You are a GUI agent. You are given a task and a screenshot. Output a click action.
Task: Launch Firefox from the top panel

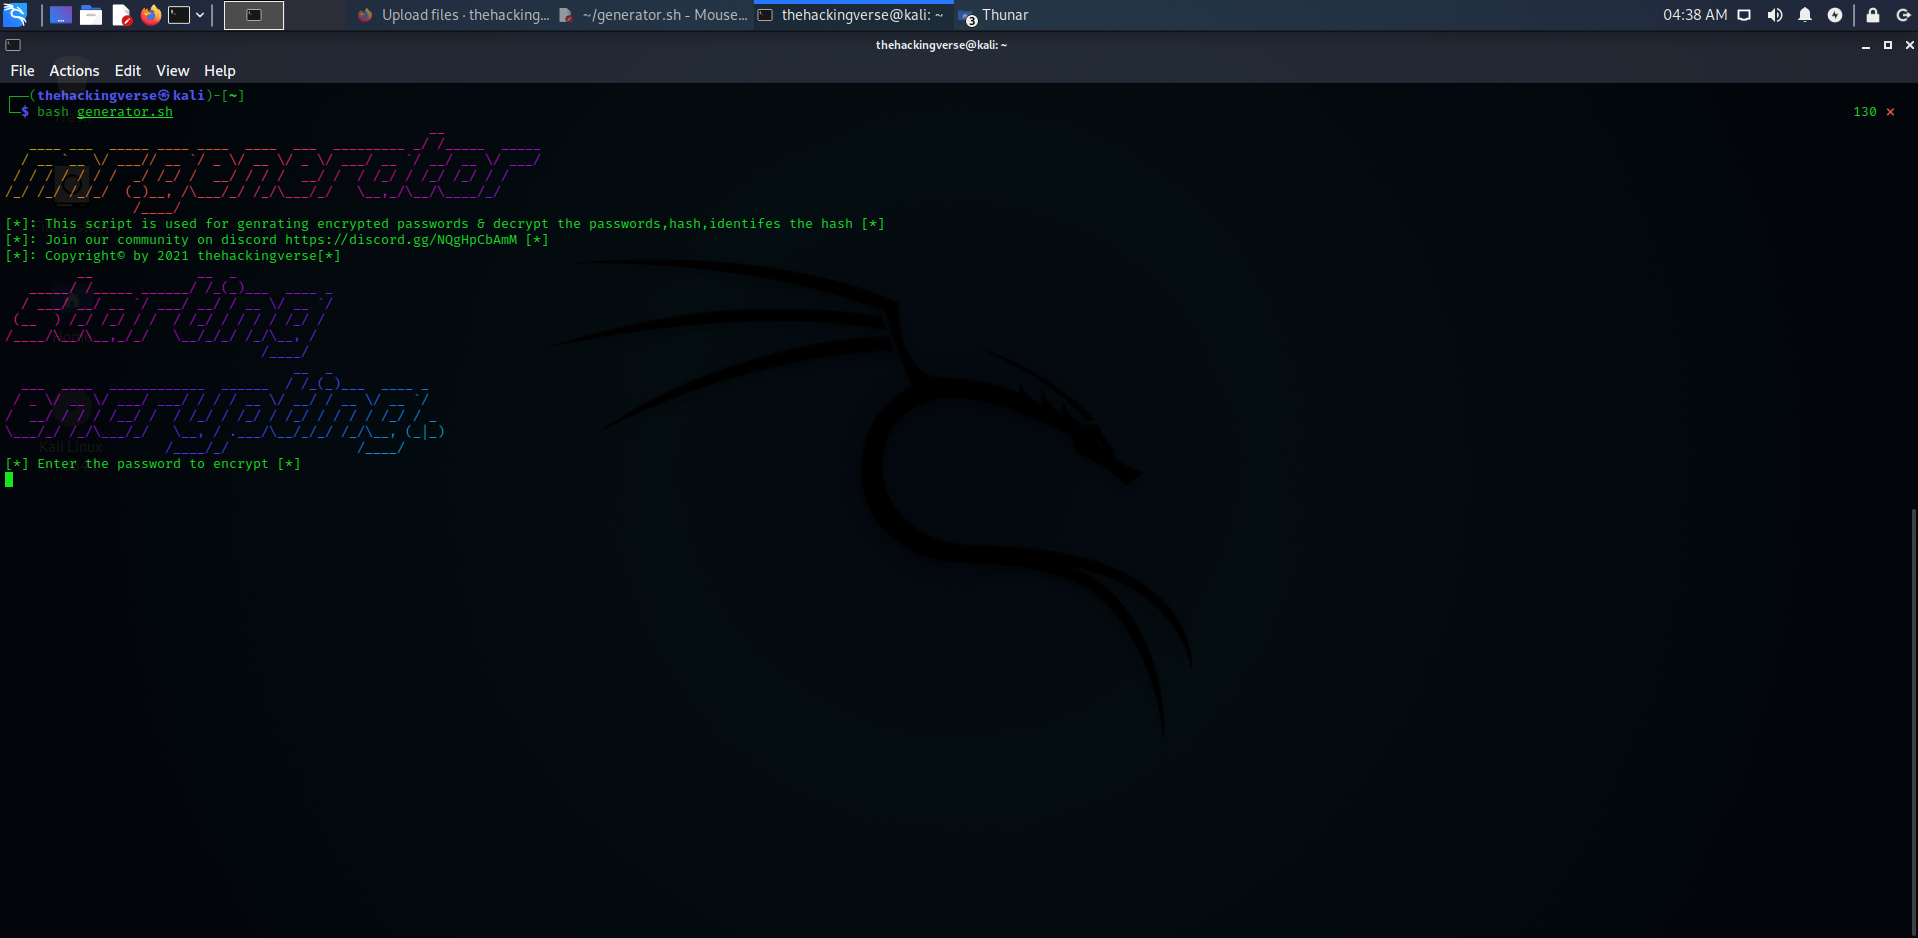[x=151, y=14]
